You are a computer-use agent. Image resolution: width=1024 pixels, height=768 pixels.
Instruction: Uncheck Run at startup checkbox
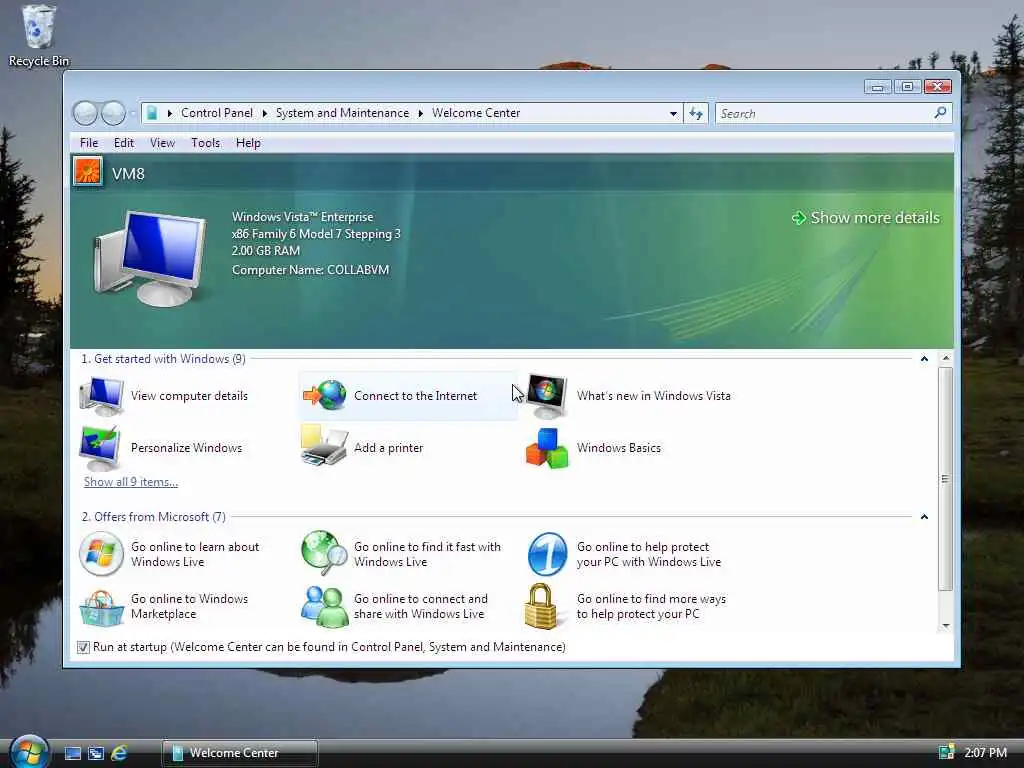click(x=83, y=647)
